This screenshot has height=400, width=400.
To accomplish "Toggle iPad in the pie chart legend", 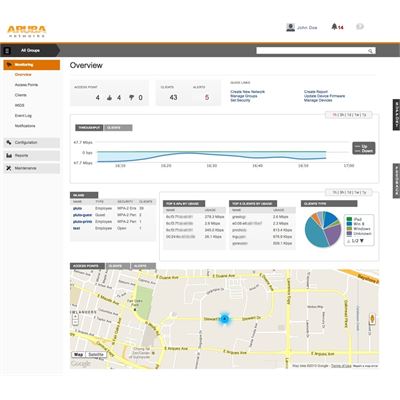I will 354,219.
